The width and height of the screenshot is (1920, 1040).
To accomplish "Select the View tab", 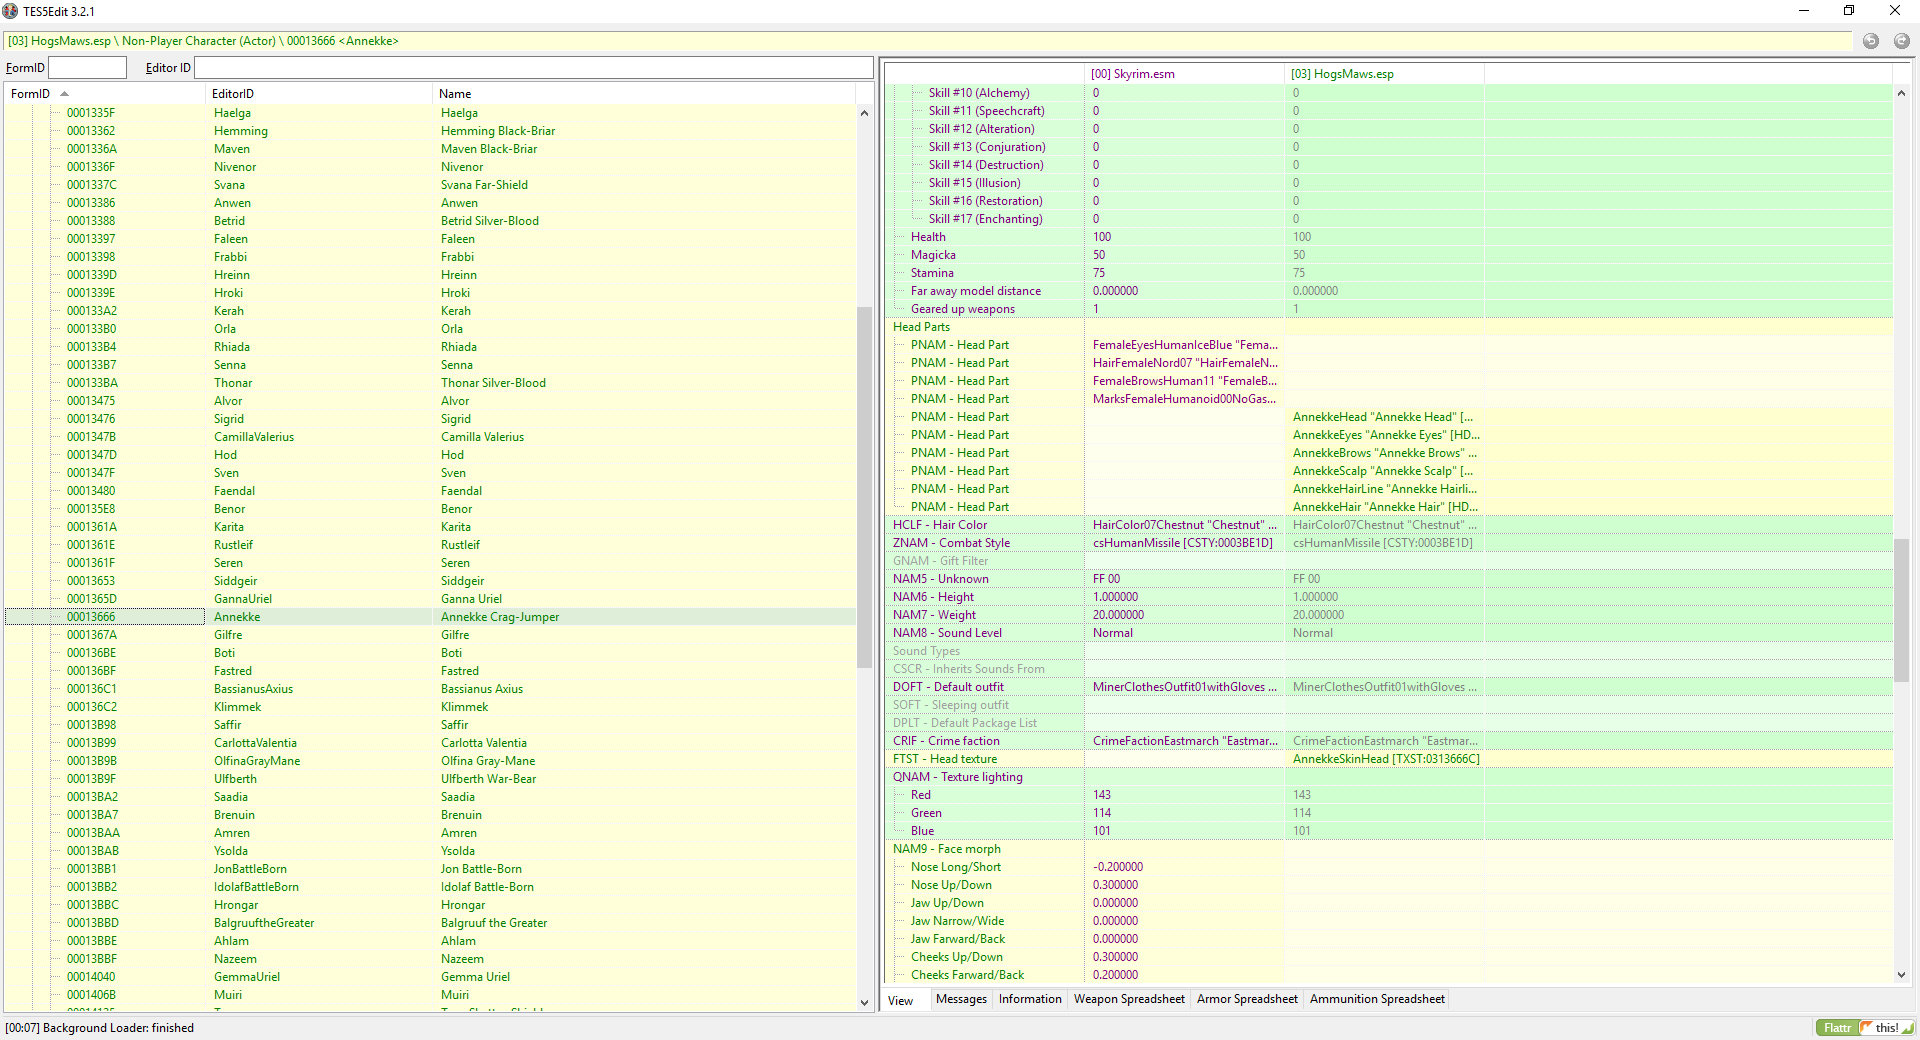I will pos(901,1000).
